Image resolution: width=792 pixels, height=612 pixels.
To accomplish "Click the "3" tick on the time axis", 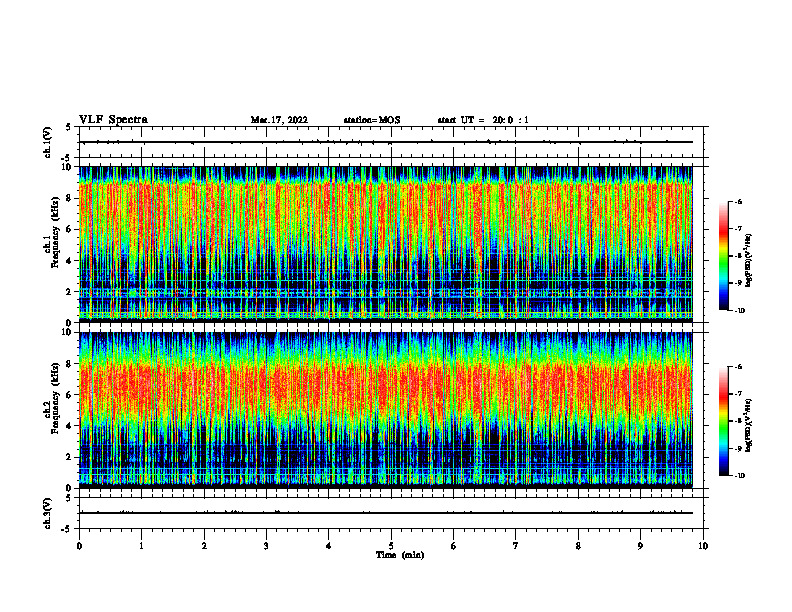I will (266, 546).
